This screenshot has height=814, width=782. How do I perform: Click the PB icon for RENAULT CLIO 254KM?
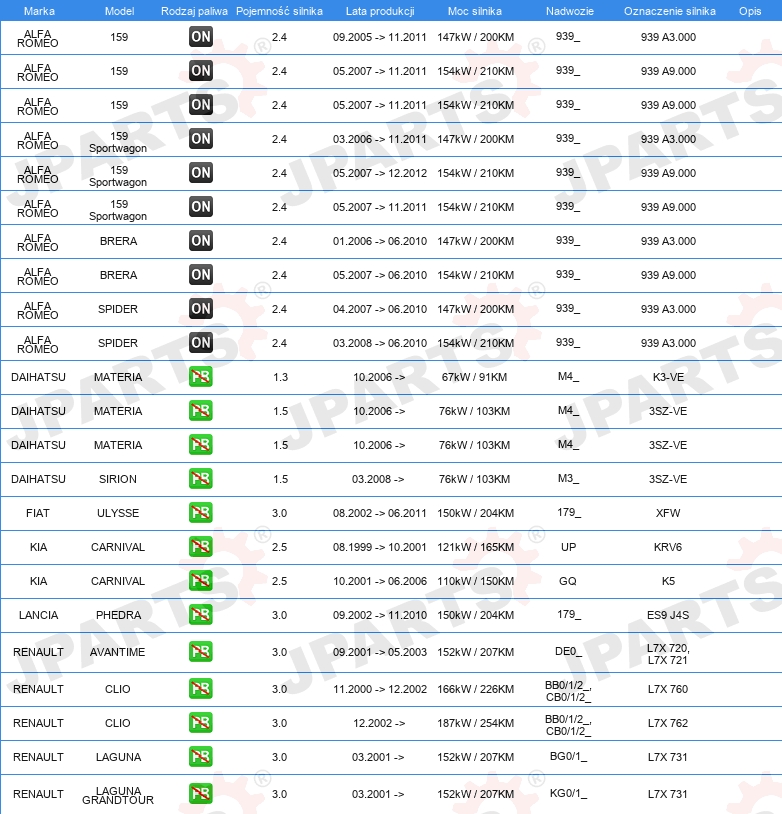click(x=201, y=723)
